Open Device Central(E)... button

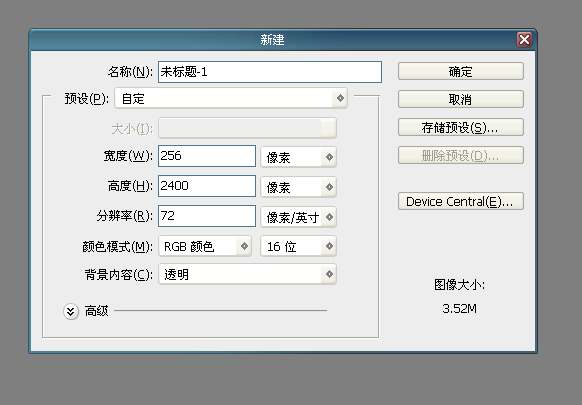point(461,201)
